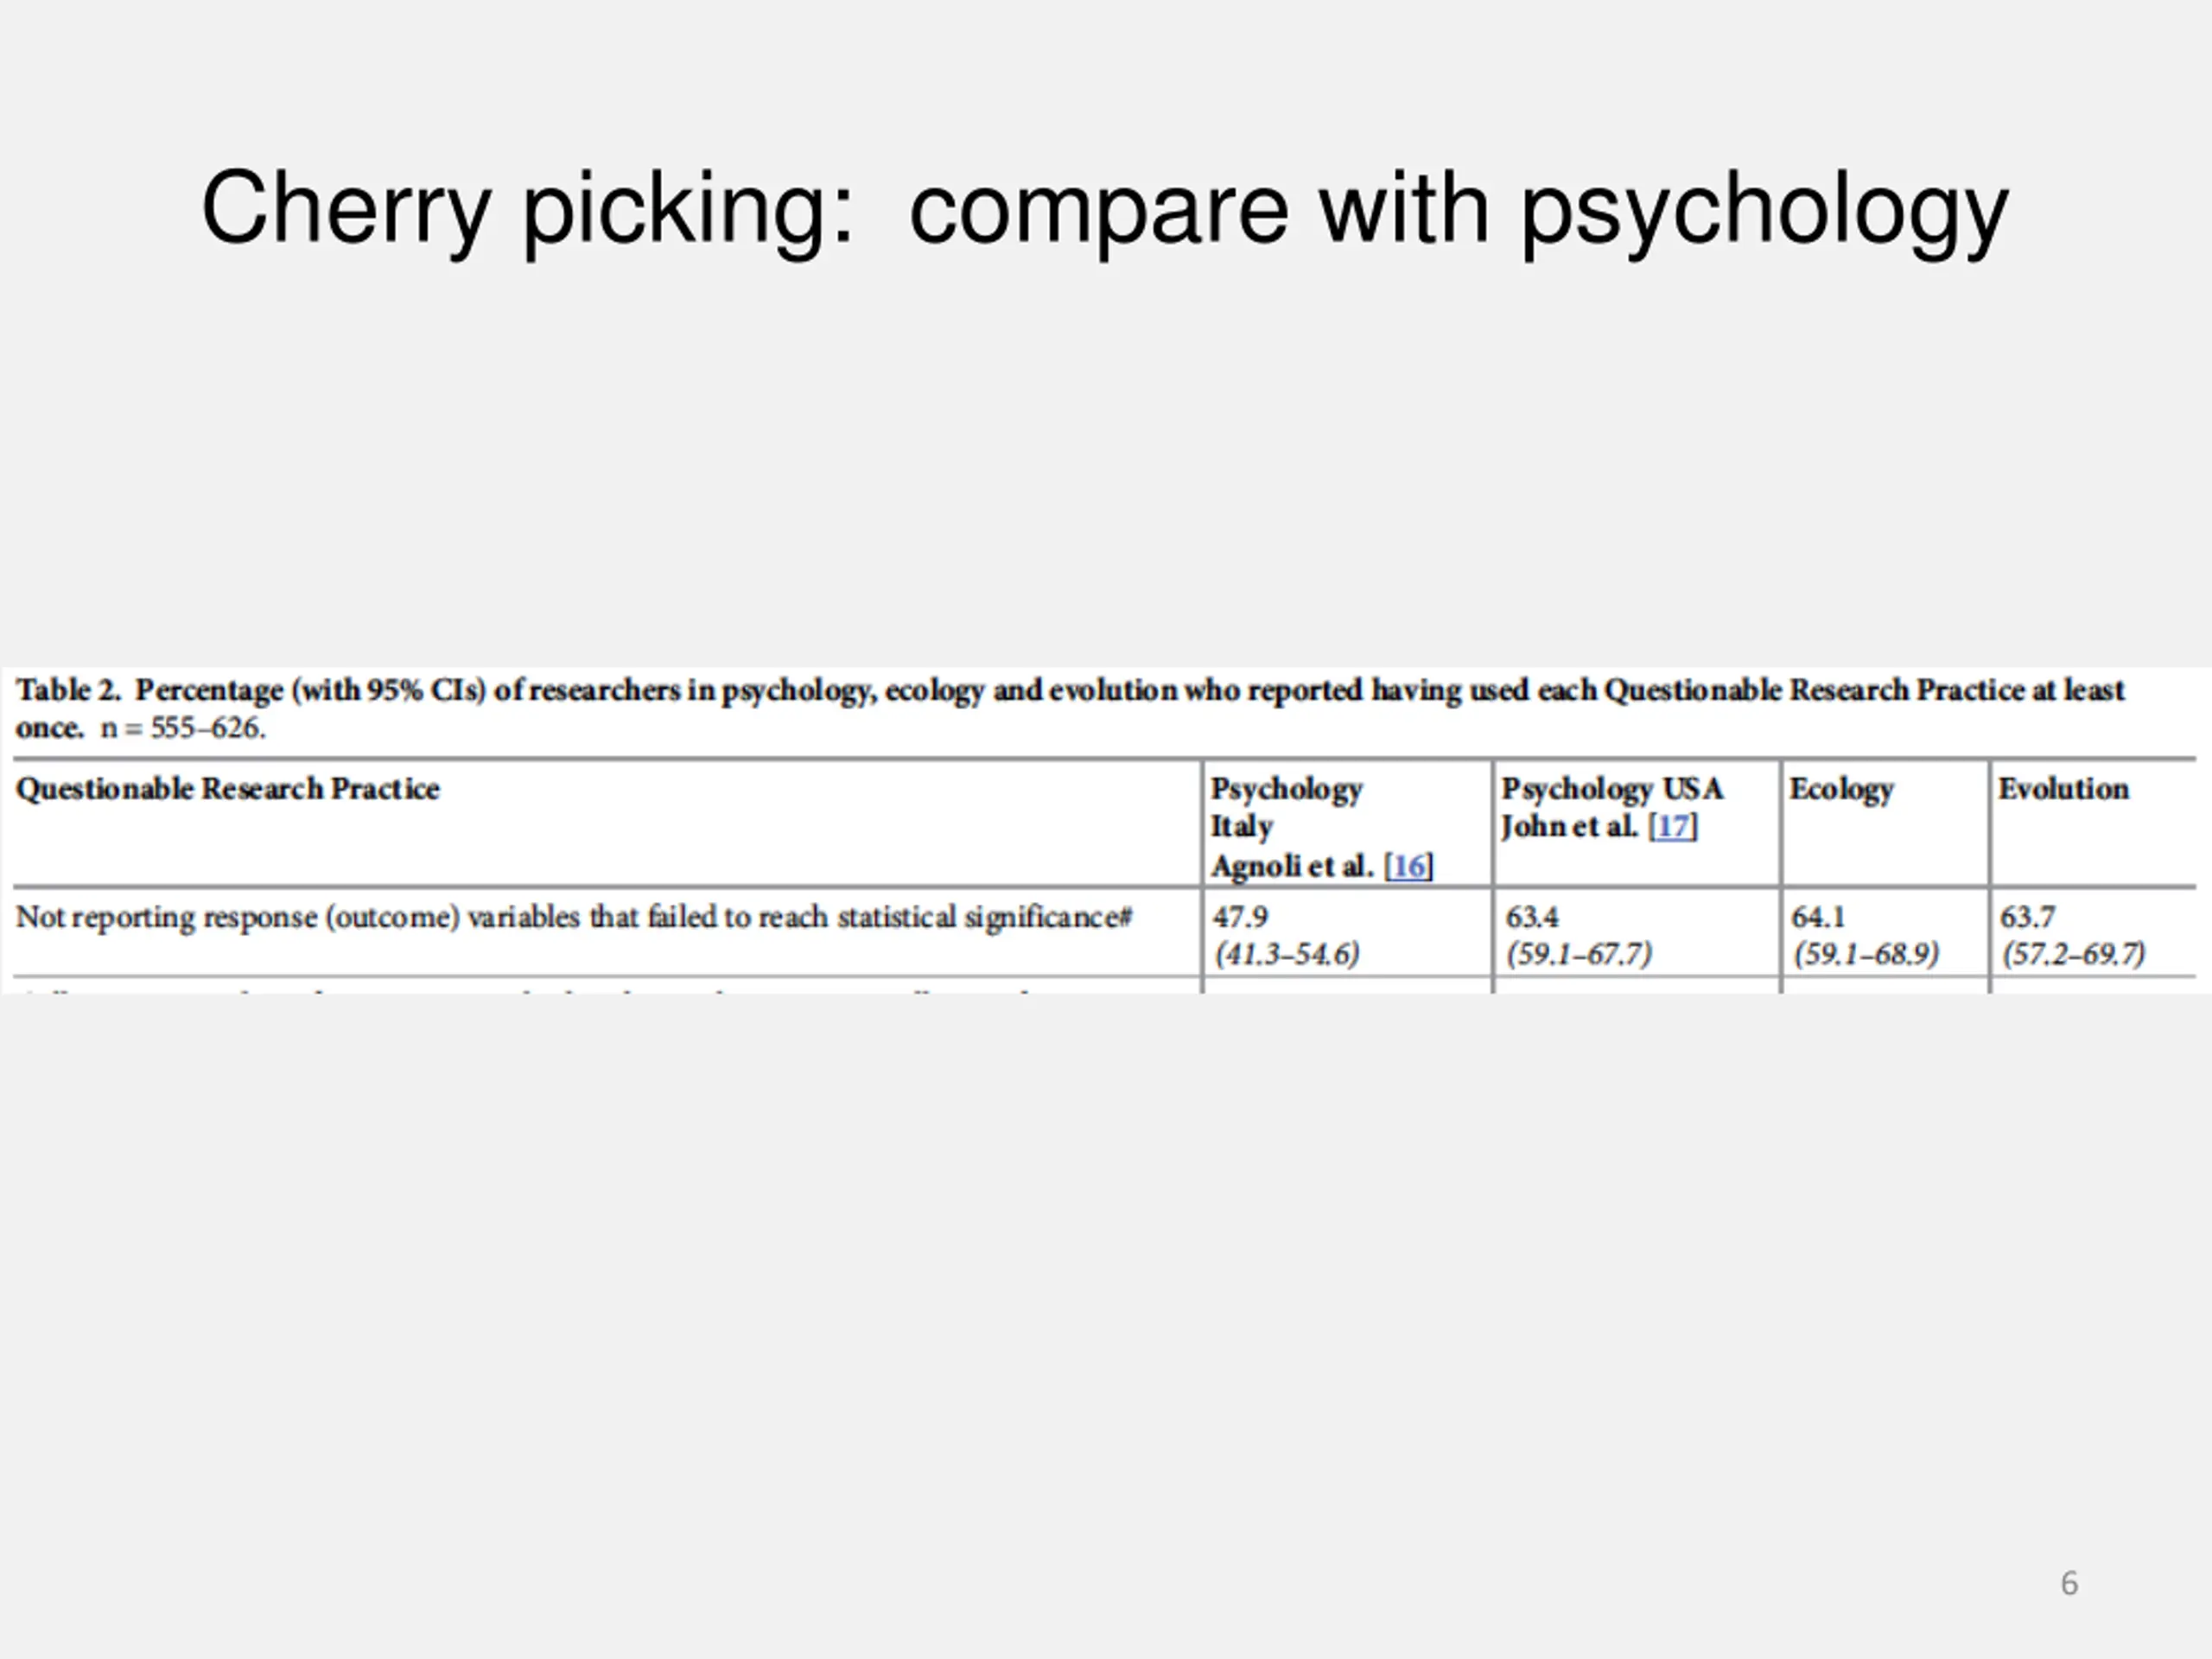Screen dimensions: 2212x1659
Task: Click the slide number 6
Action: tap(2069, 1583)
